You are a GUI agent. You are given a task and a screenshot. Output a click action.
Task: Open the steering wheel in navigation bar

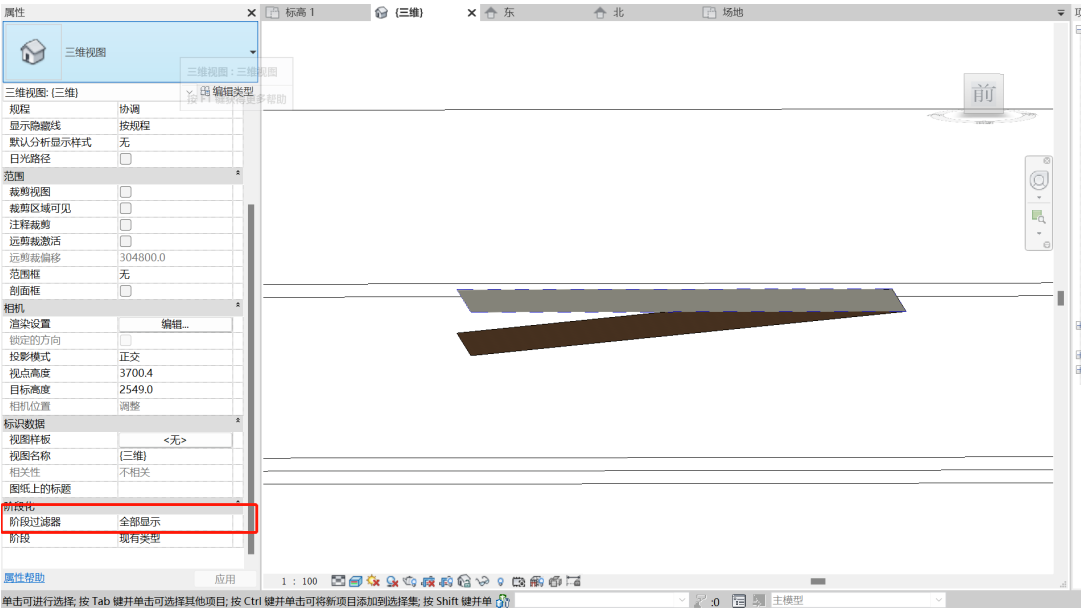coord(1039,181)
